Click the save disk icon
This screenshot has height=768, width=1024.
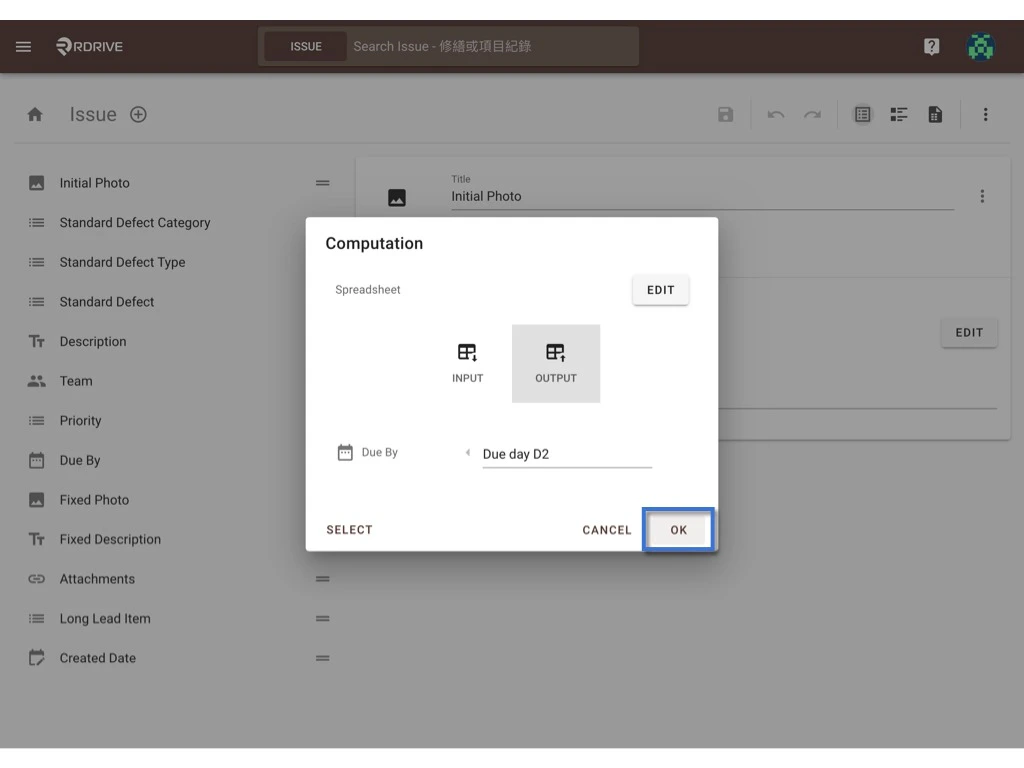(x=726, y=115)
